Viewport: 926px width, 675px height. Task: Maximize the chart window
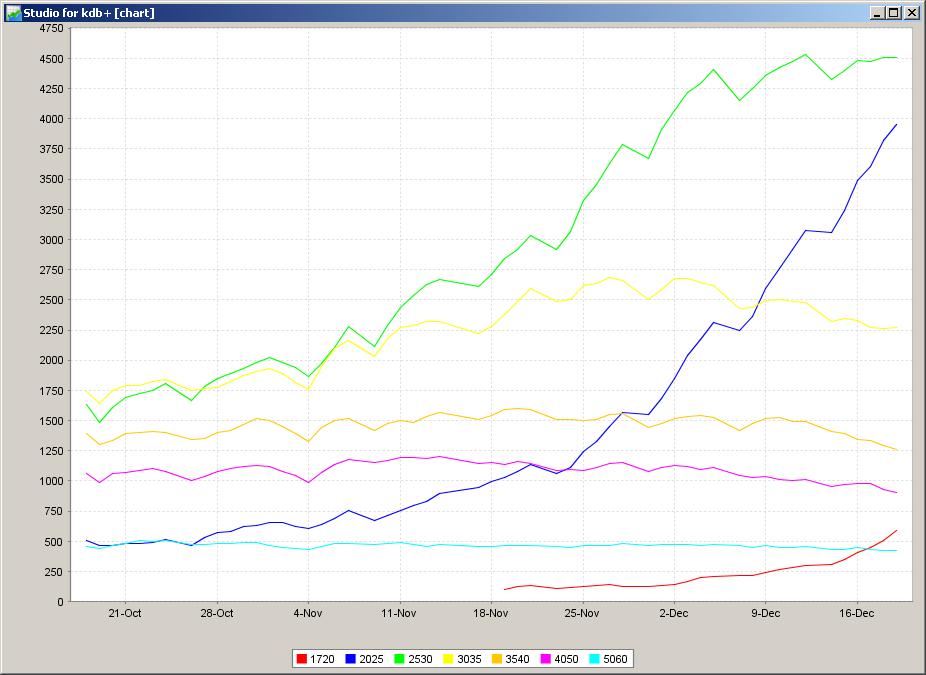click(x=894, y=13)
